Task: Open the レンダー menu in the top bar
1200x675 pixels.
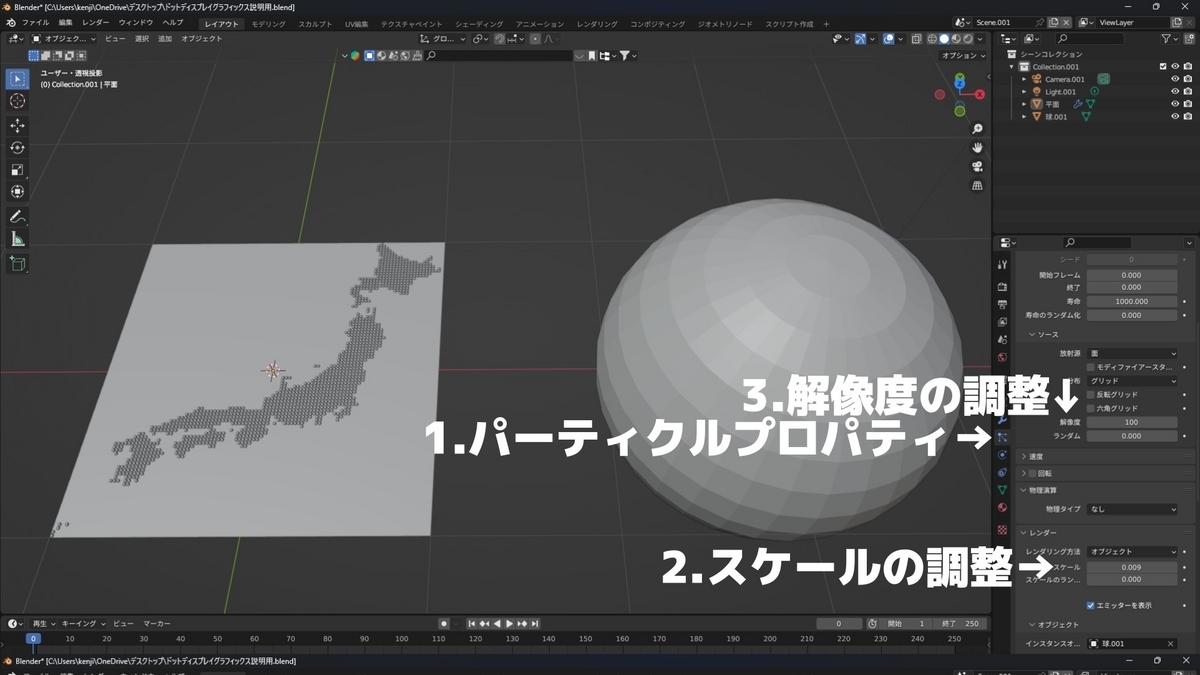Action: (95, 21)
